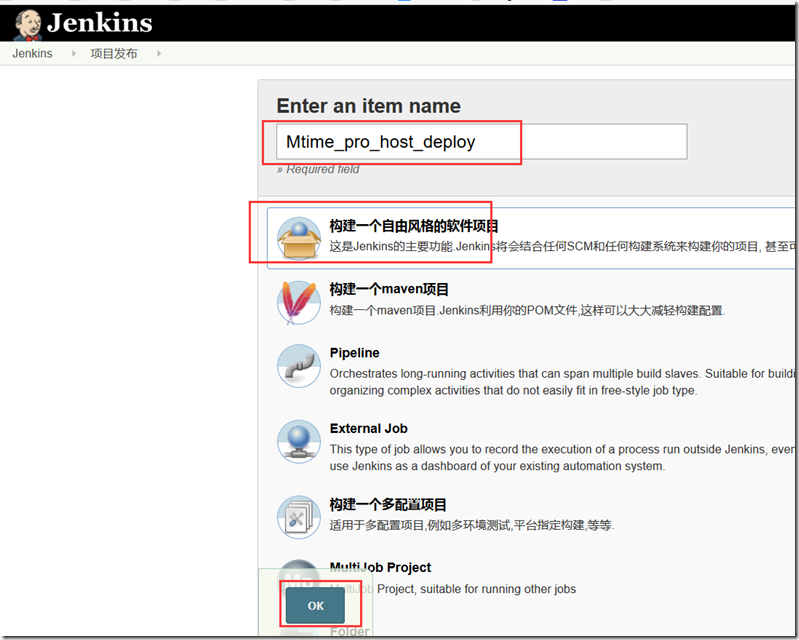The width and height of the screenshot is (799, 640).
Task: Select the freestyle project box icon
Action: [x=299, y=238]
